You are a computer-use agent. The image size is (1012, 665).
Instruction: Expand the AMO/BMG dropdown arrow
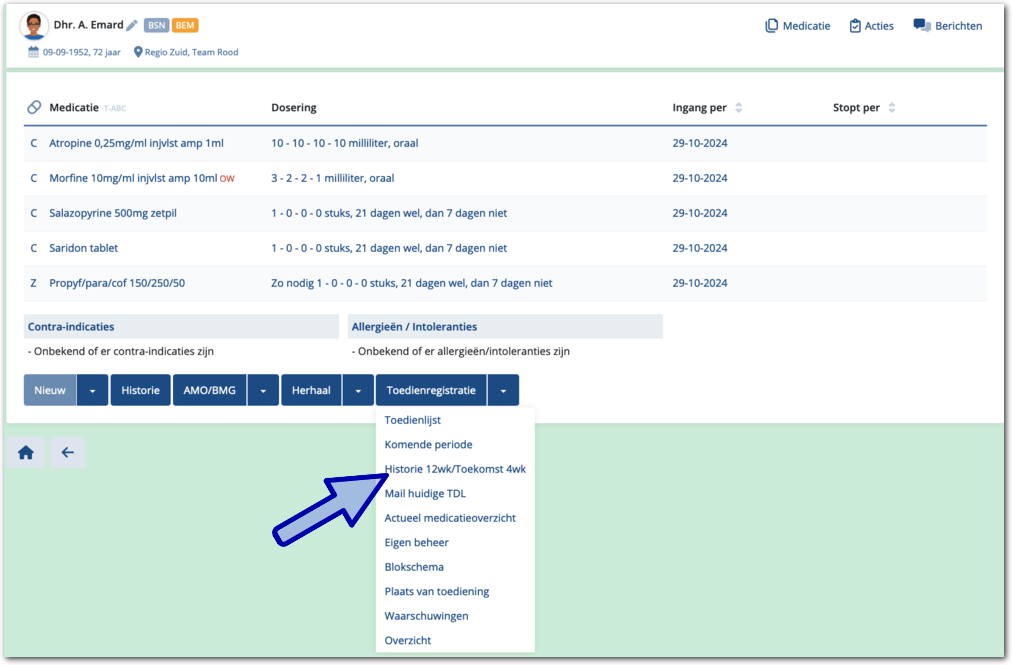pyautogui.click(x=263, y=390)
